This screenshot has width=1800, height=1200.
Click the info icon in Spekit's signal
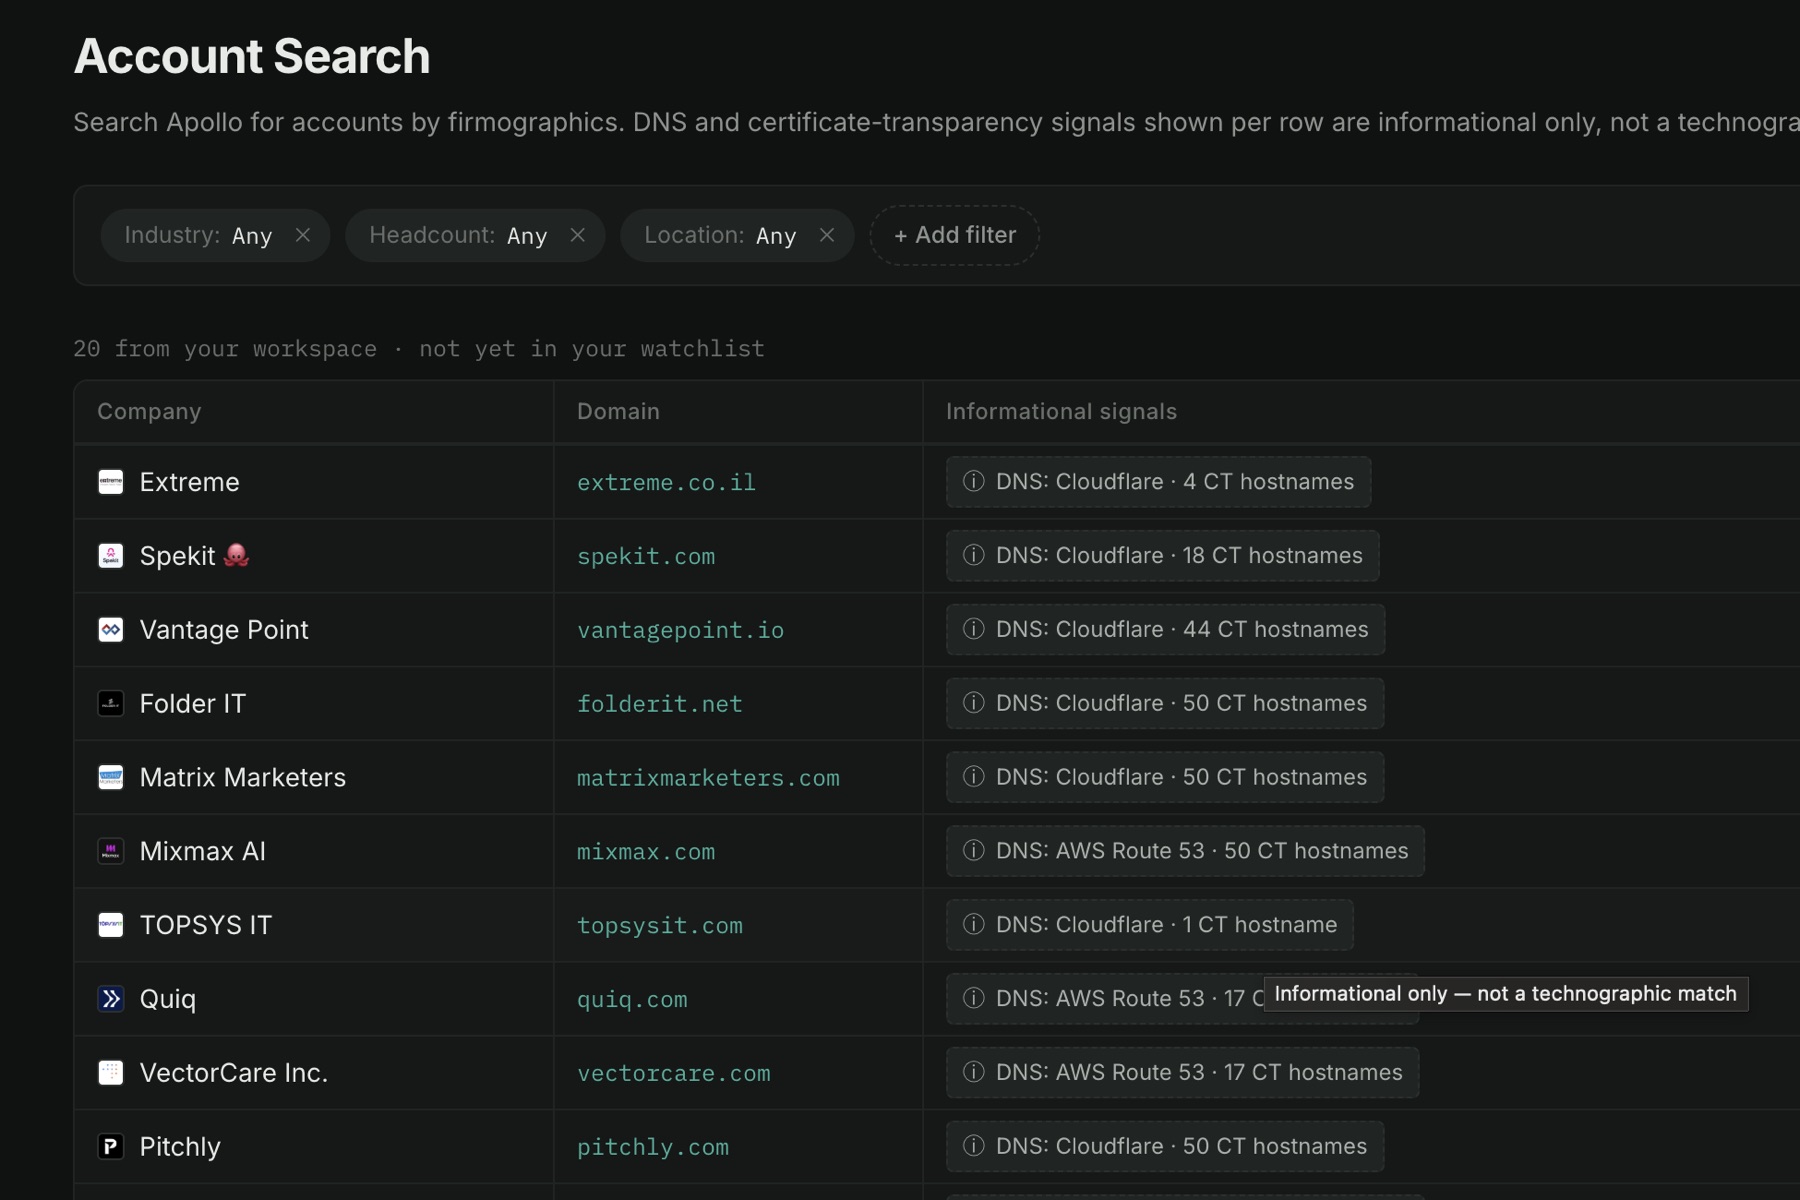(x=974, y=555)
